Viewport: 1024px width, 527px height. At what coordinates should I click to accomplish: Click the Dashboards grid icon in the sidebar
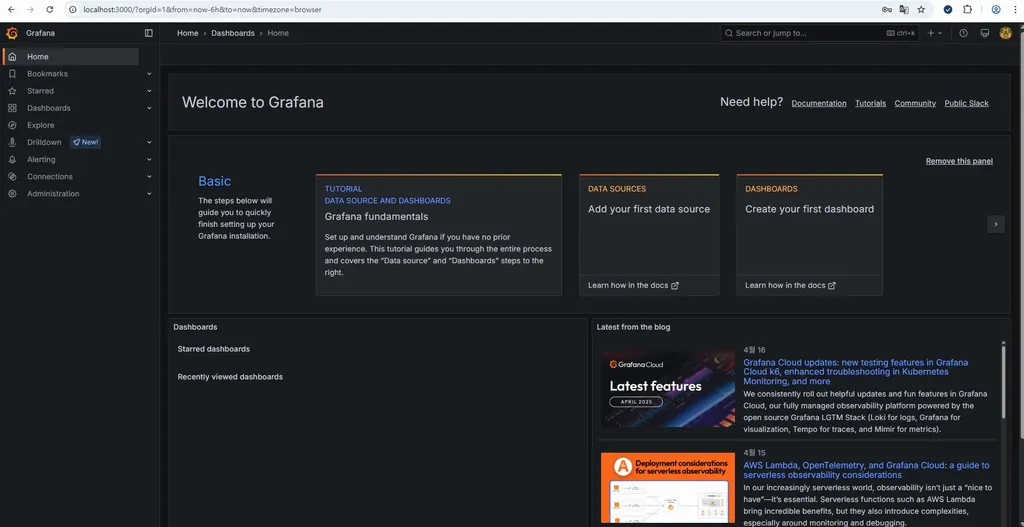click(x=12, y=108)
